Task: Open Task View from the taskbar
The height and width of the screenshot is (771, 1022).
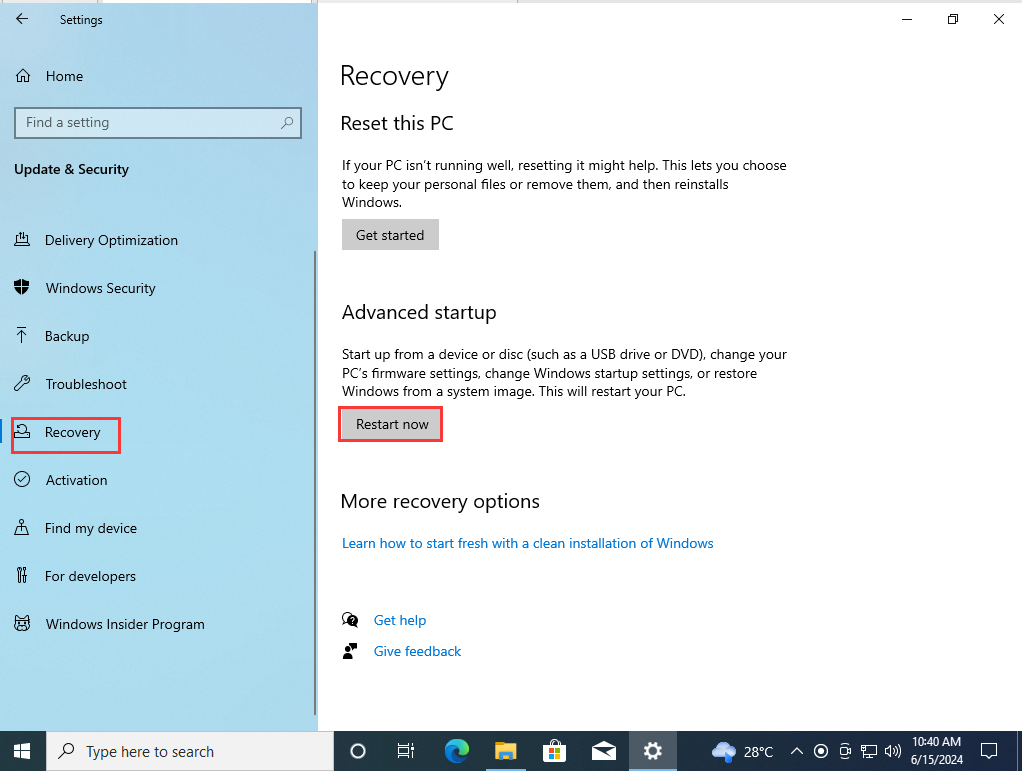Action: click(405, 751)
